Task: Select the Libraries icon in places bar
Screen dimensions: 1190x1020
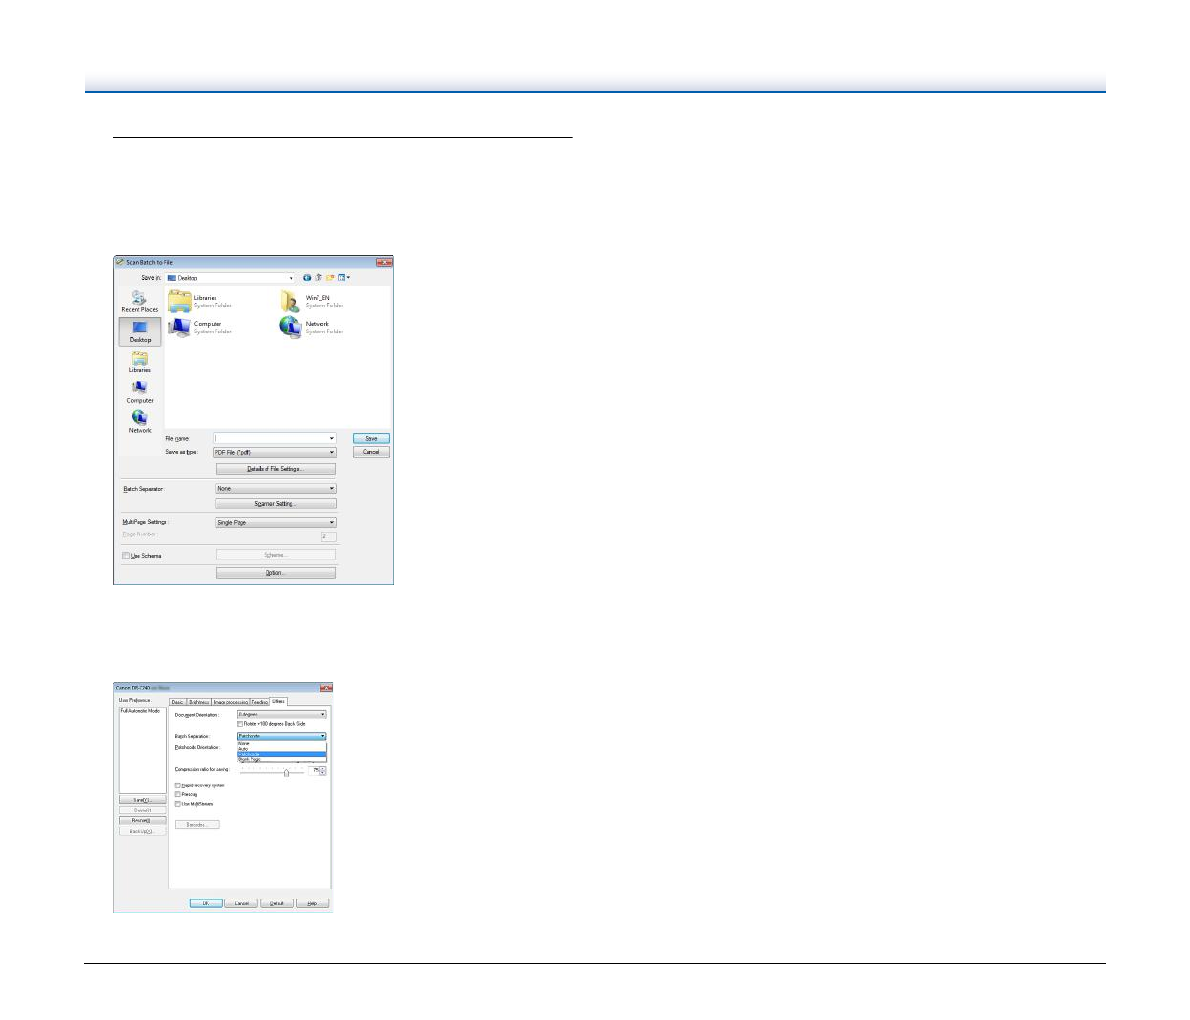Action: (140, 361)
